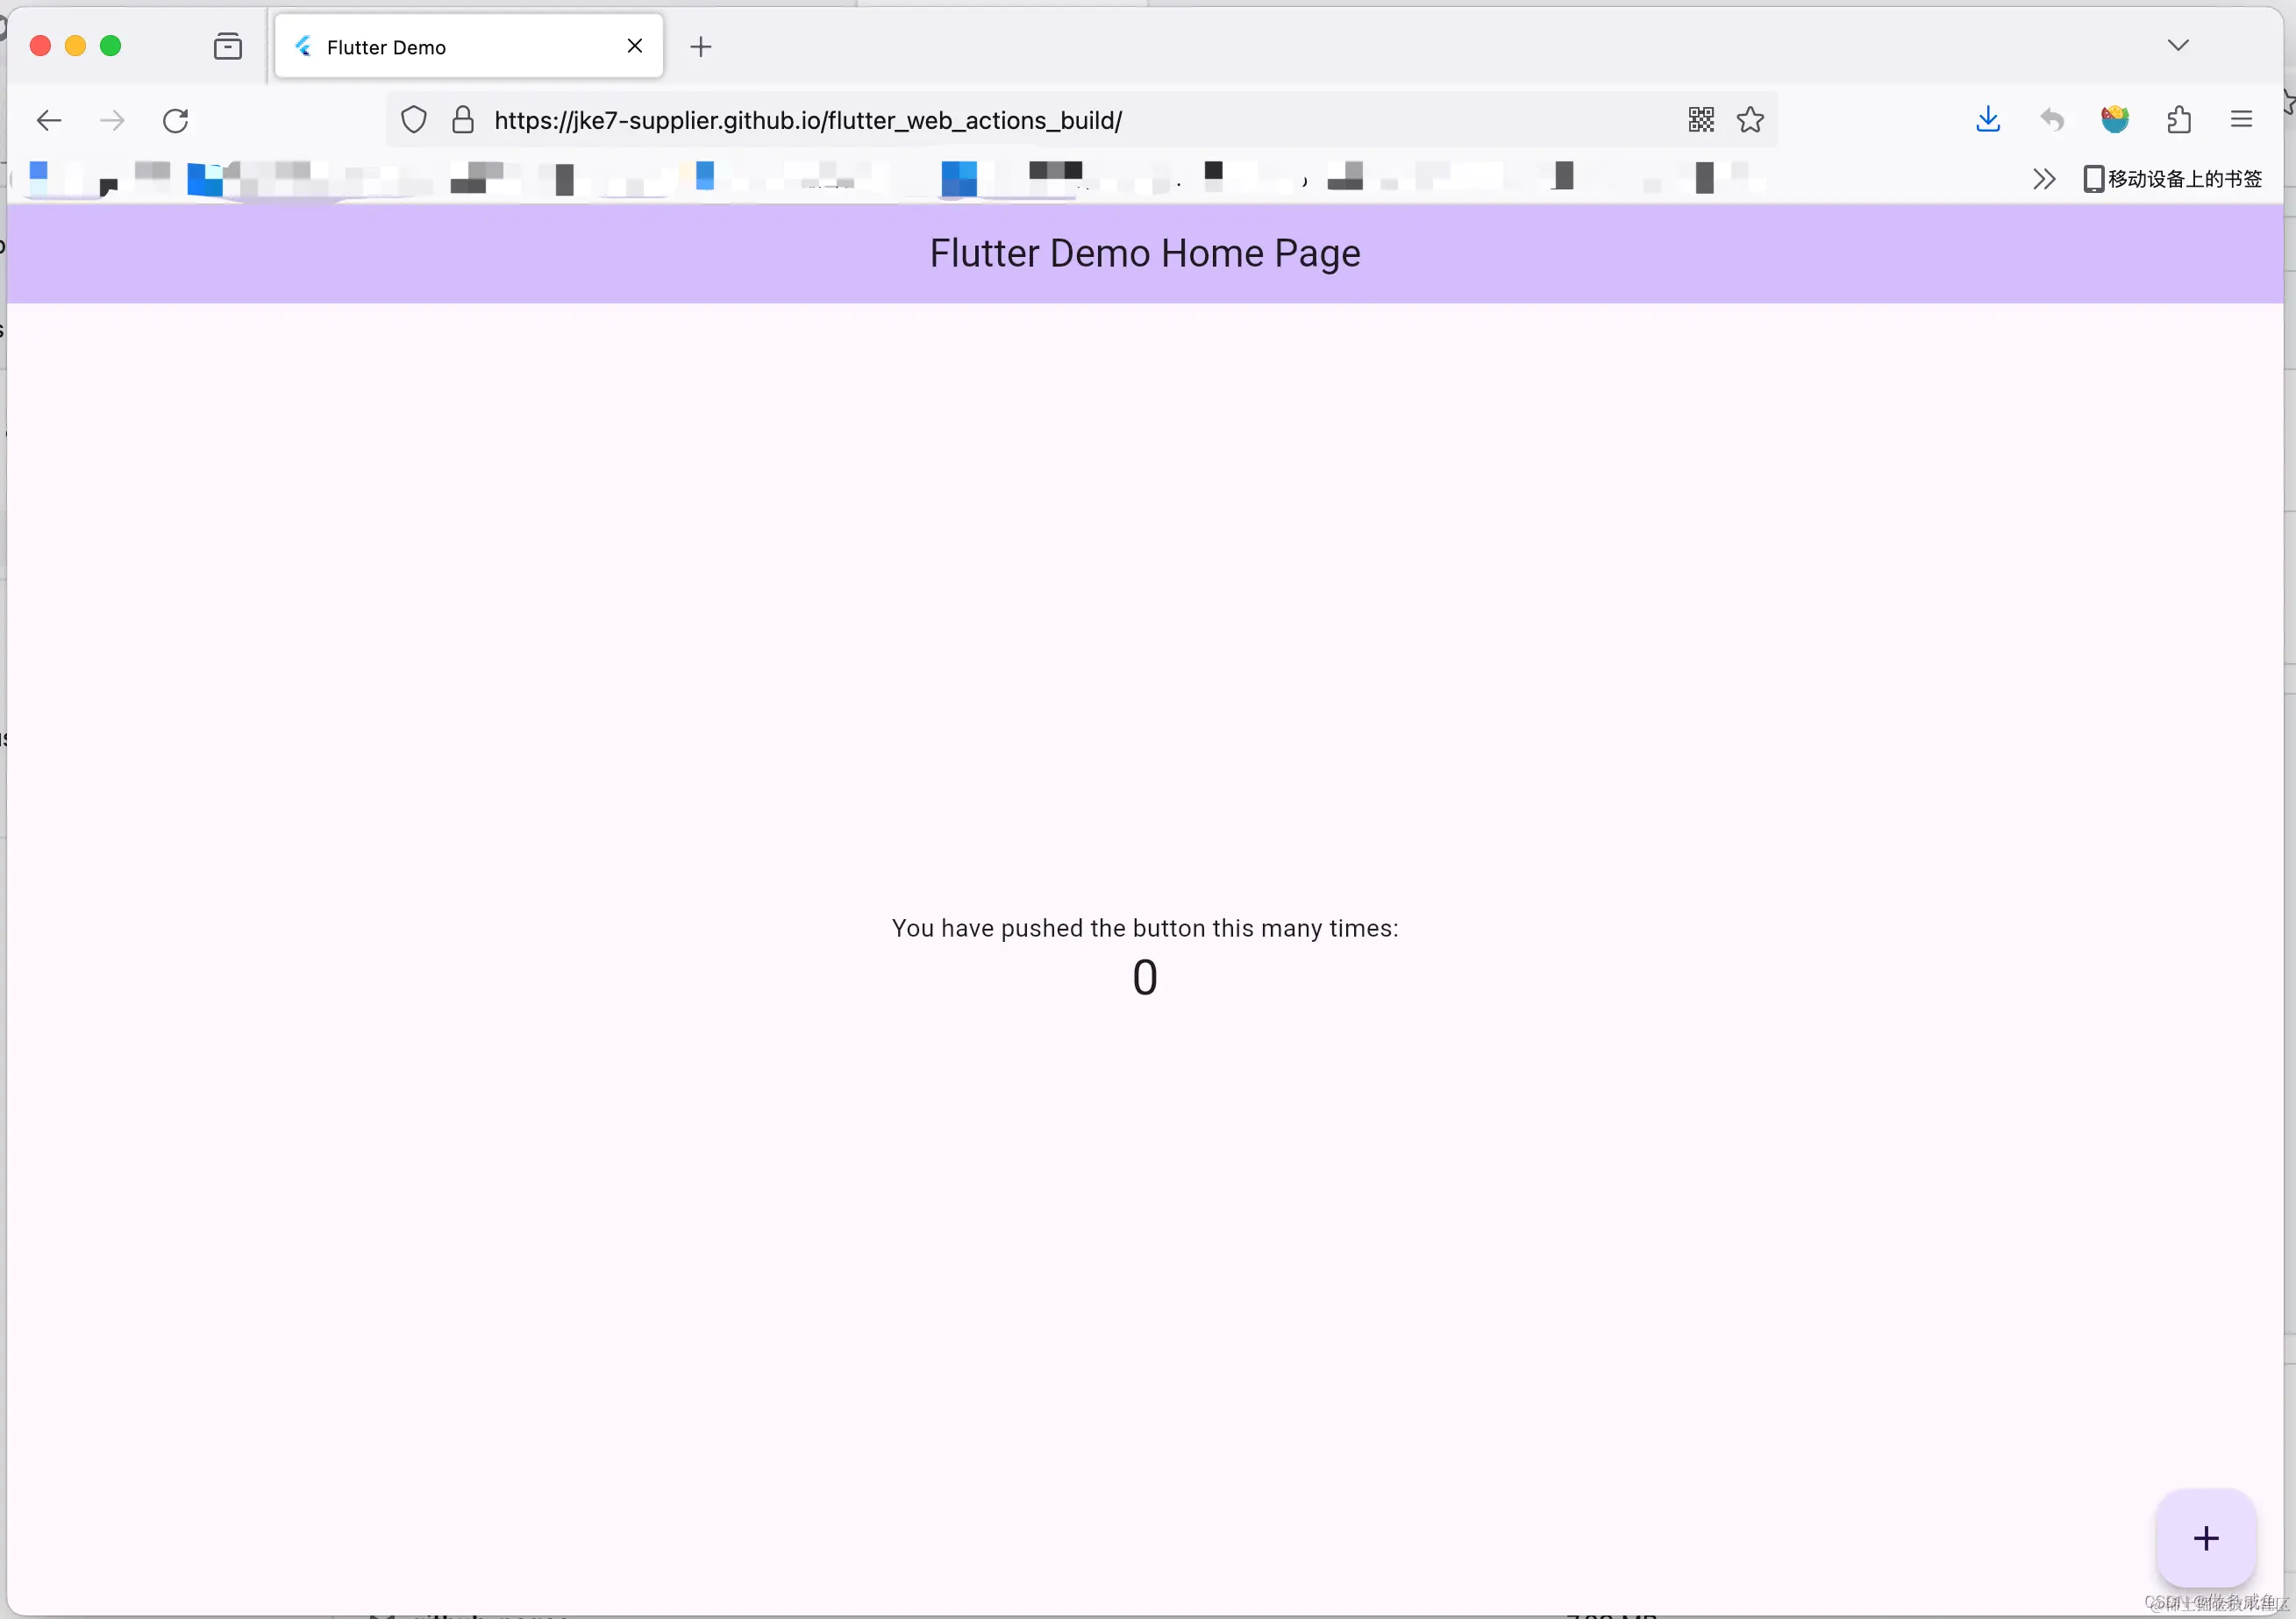The image size is (2296, 1619).
Task: Open the Firefox View icon
Action: point(228,46)
